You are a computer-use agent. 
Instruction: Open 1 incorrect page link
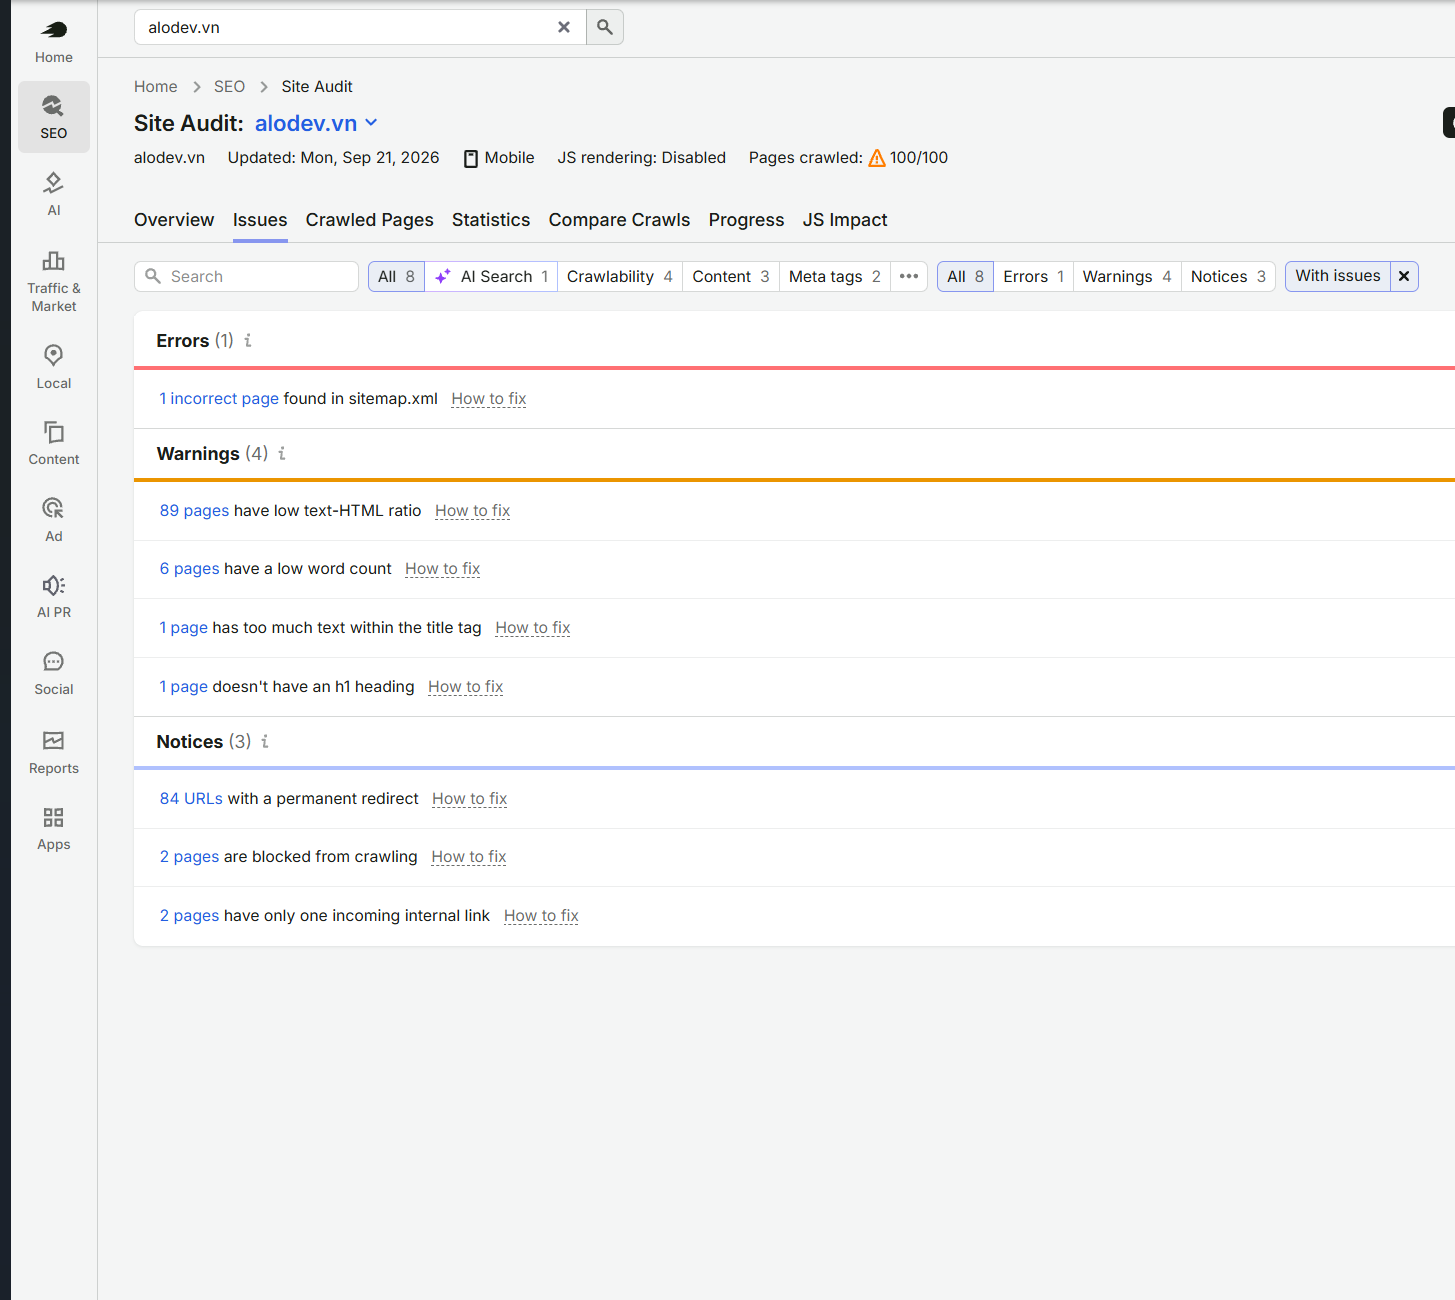[219, 398]
